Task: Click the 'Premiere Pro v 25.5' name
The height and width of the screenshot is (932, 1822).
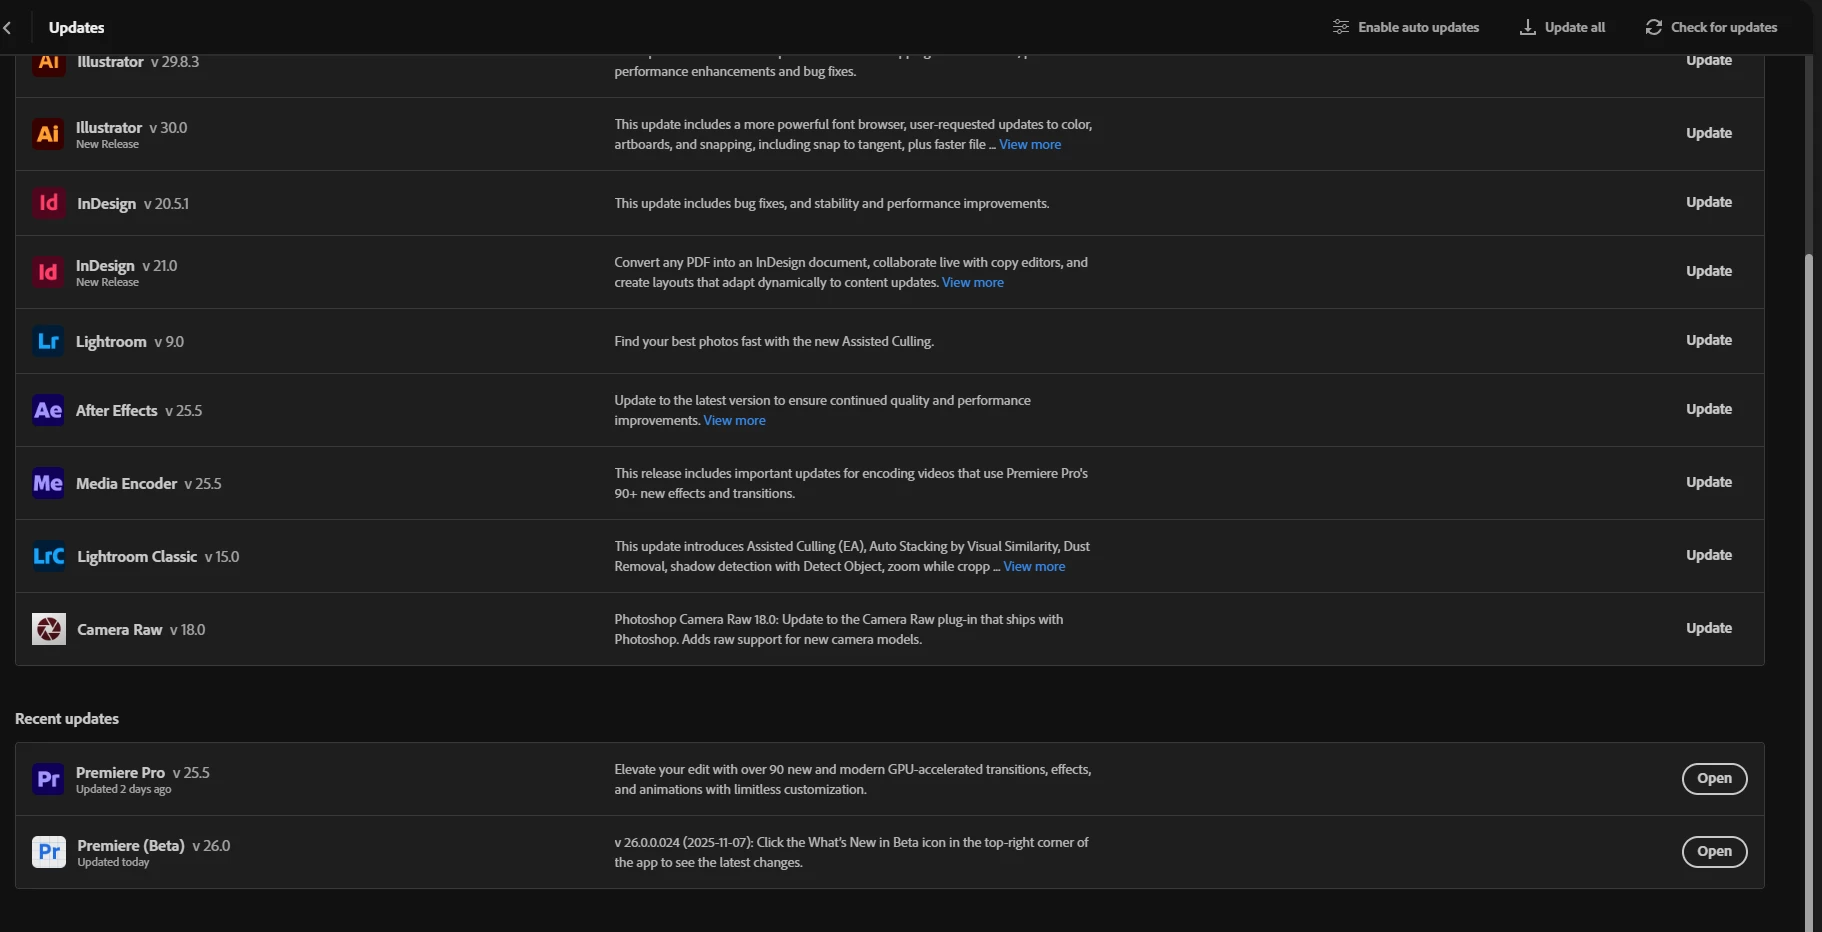Action: (143, 773)
